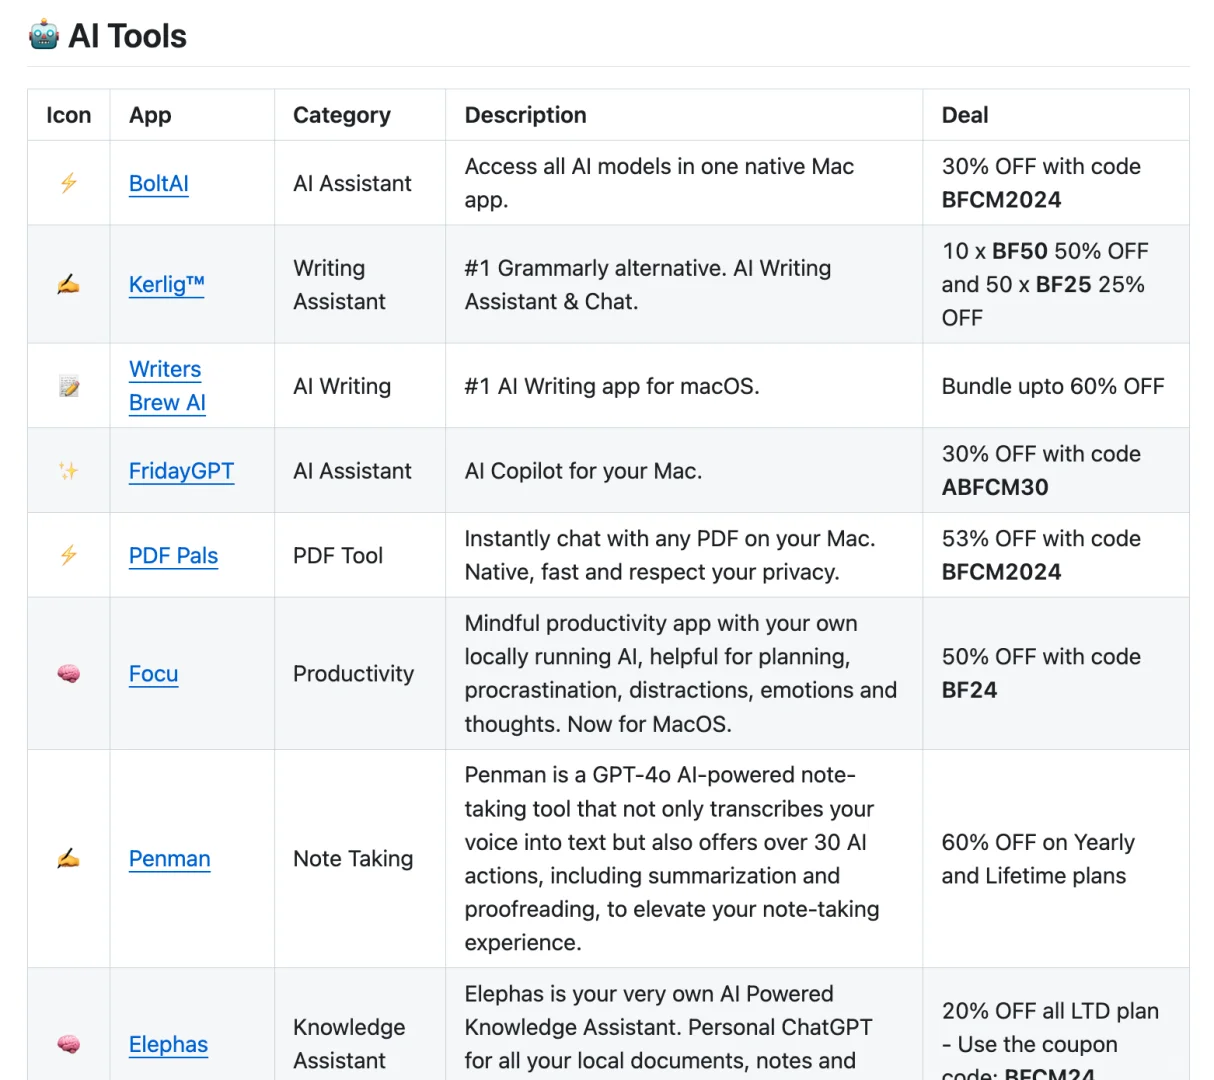1214x1080 pixels.
Task: Visit the Elephas link
Action: (168, 1045)
